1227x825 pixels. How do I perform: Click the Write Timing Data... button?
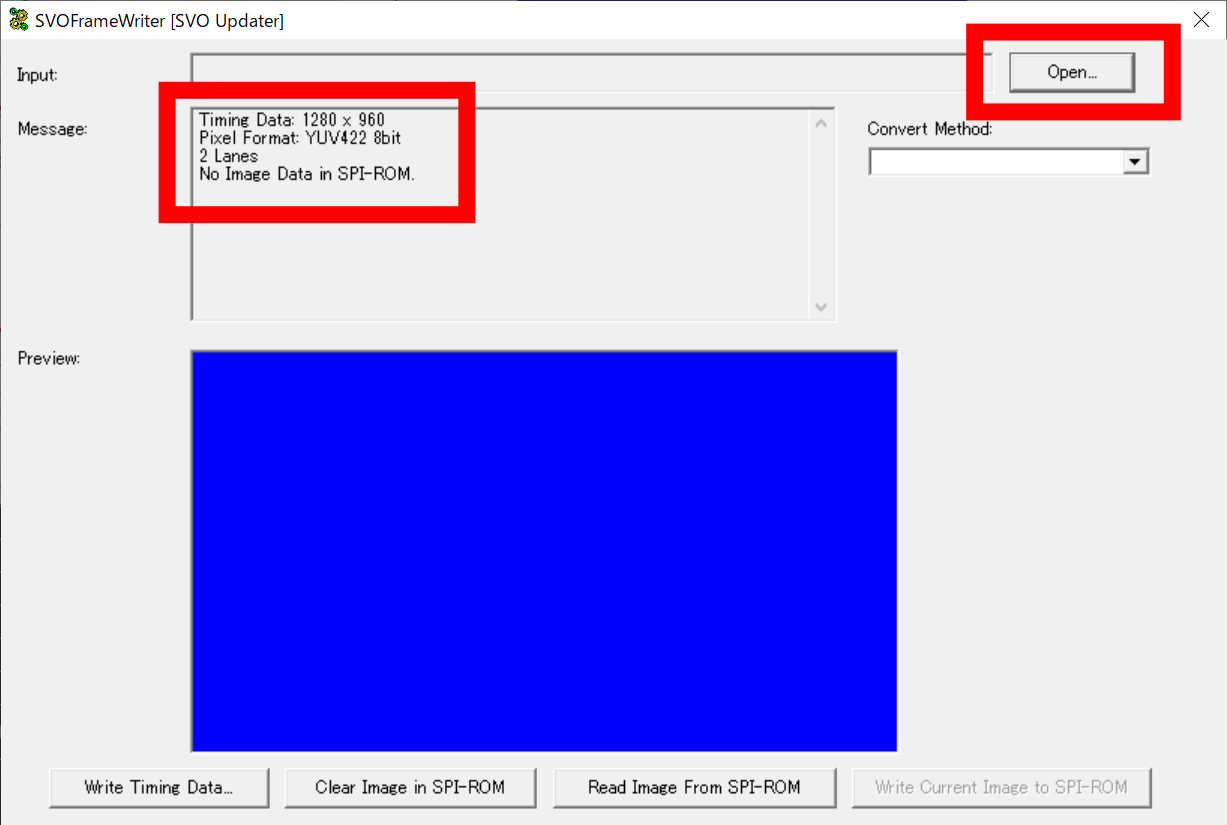pyautogui.click(x=159, y=788)
